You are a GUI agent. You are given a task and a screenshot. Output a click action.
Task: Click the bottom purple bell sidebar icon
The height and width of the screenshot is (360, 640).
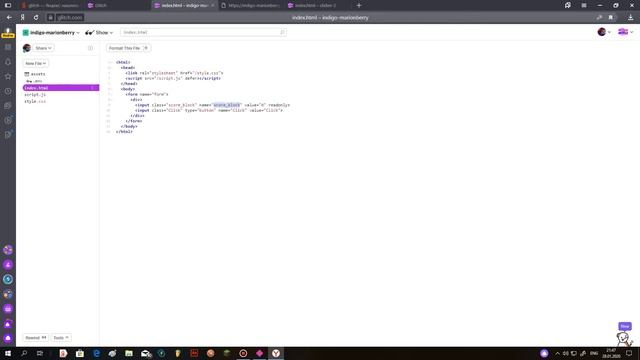click(x=8, y=338)
